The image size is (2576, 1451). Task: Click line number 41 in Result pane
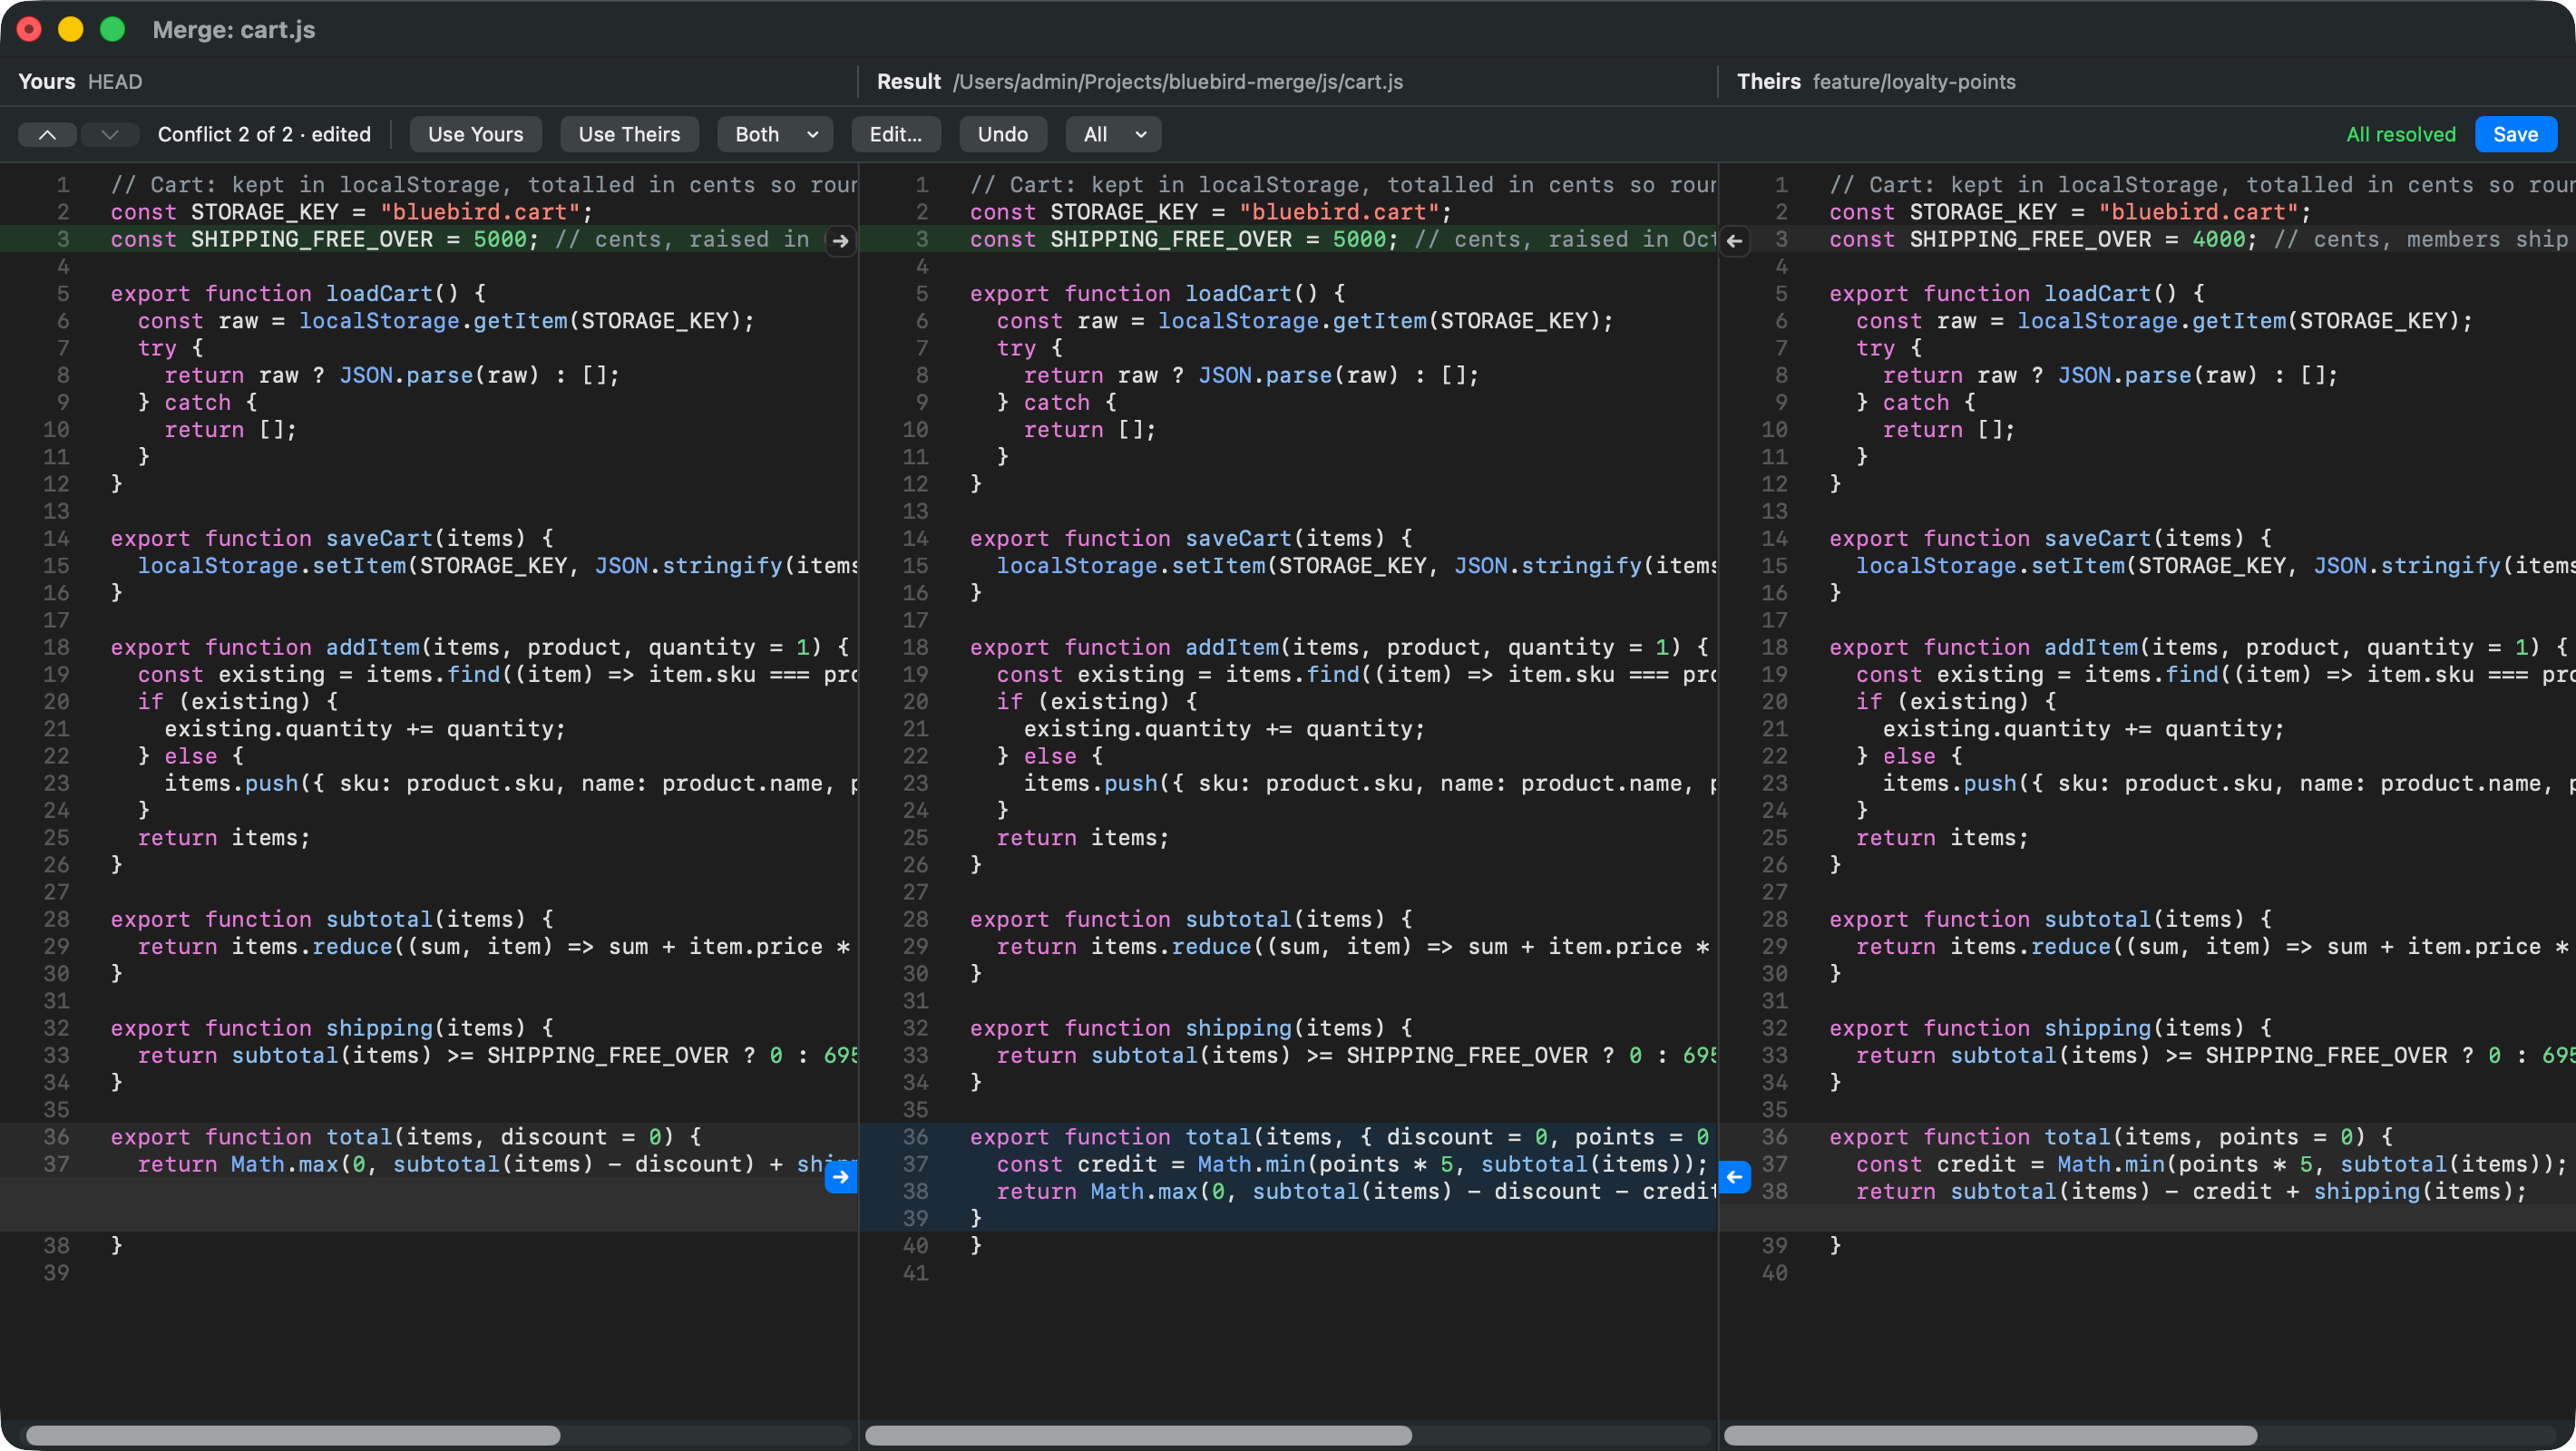pos(915,1273)
